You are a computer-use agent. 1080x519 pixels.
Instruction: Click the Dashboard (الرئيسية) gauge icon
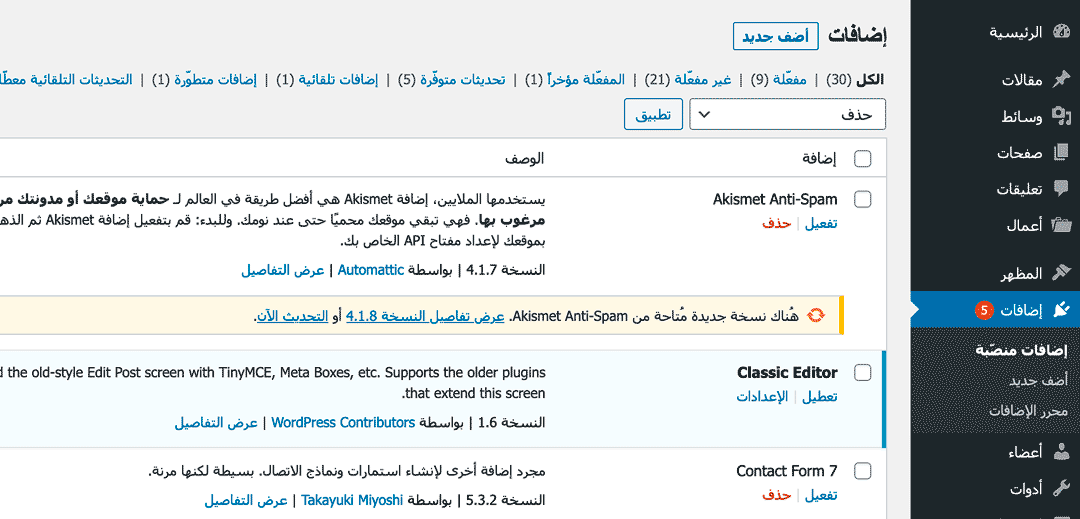pyautogui.click(x=1060, y=32)
